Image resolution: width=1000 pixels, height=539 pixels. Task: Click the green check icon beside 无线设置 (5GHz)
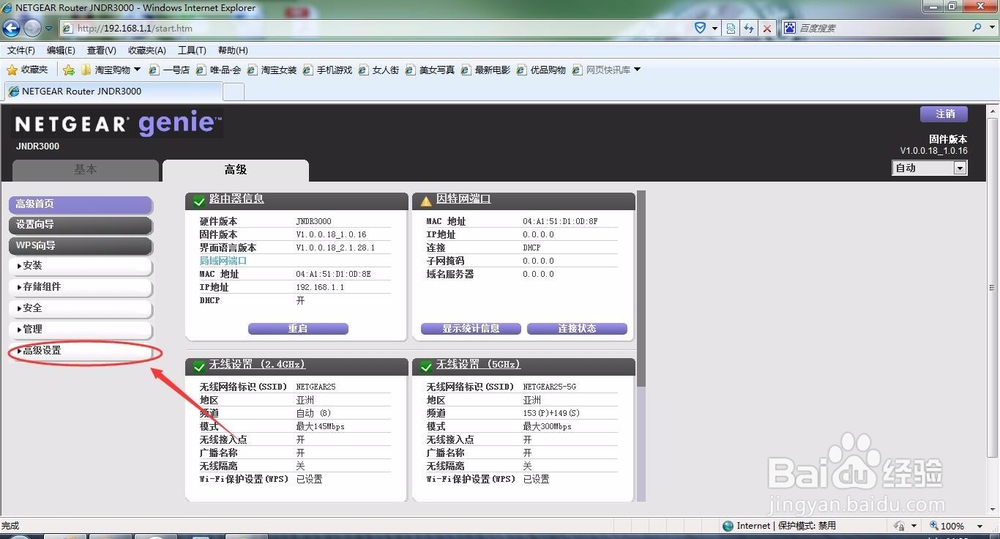click(x=425, y=367)
